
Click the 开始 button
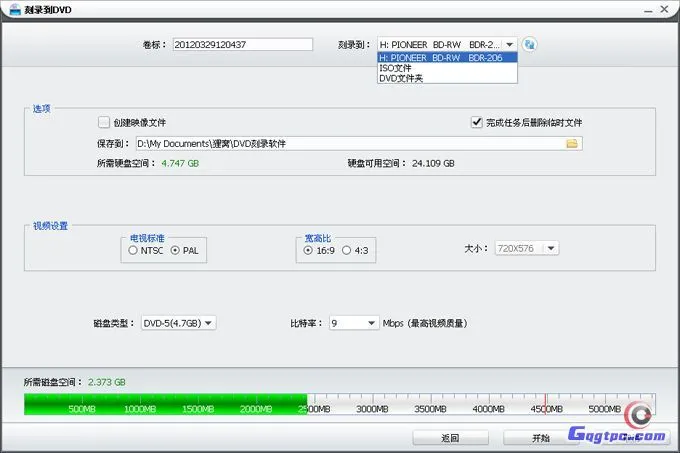(x=541, y=438)
